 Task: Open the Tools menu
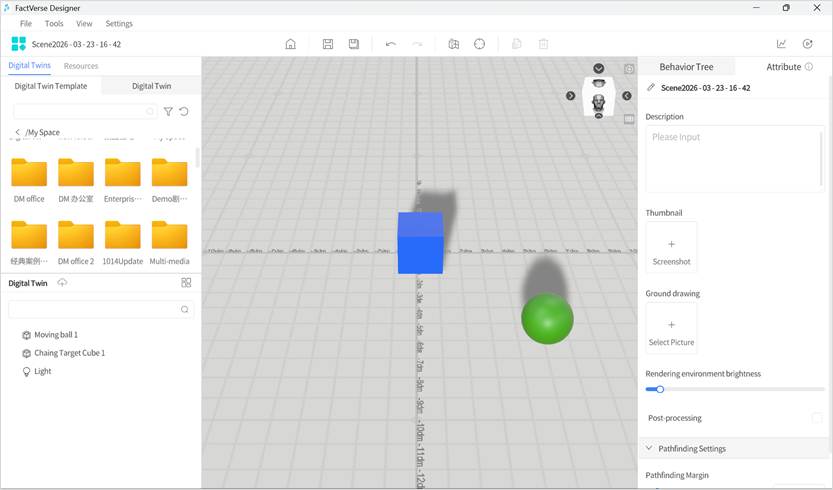[54, 23]
